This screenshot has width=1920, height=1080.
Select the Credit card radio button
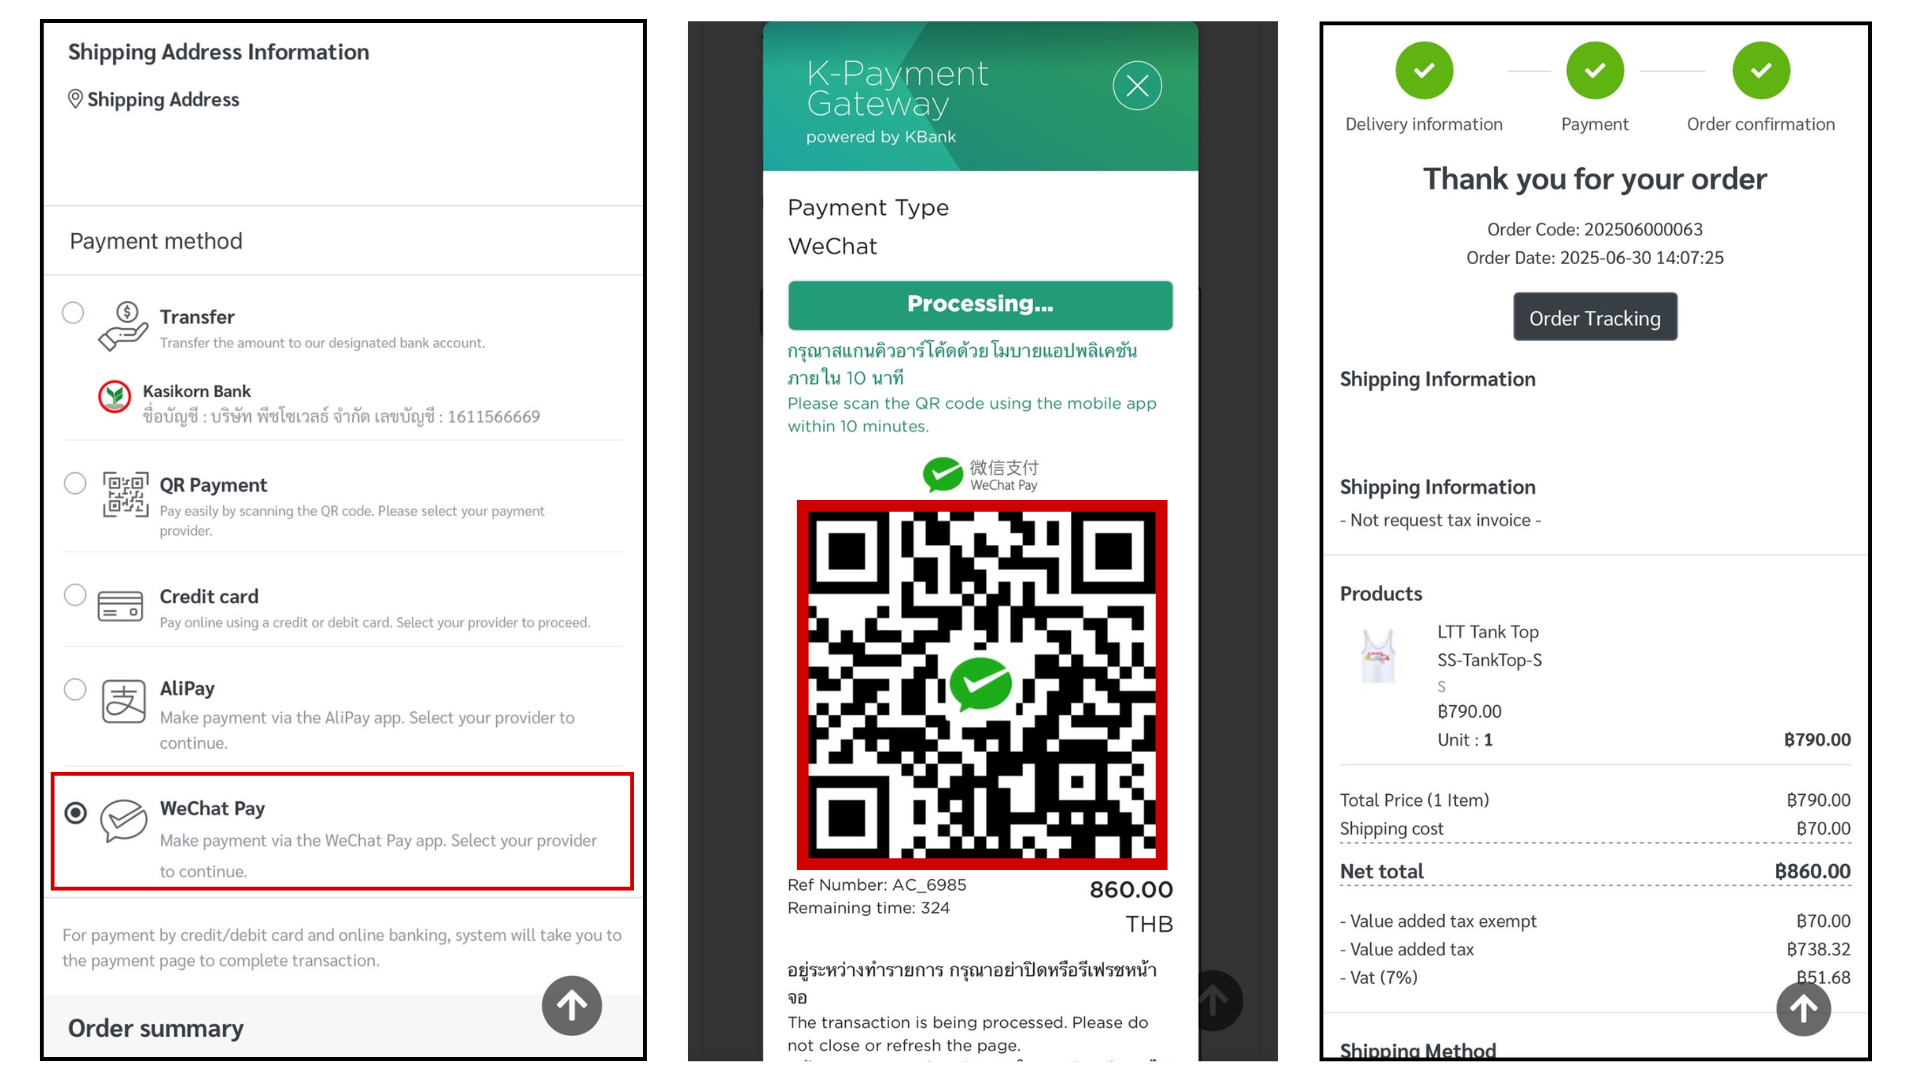pyautogui.click(x=75, y=595)
